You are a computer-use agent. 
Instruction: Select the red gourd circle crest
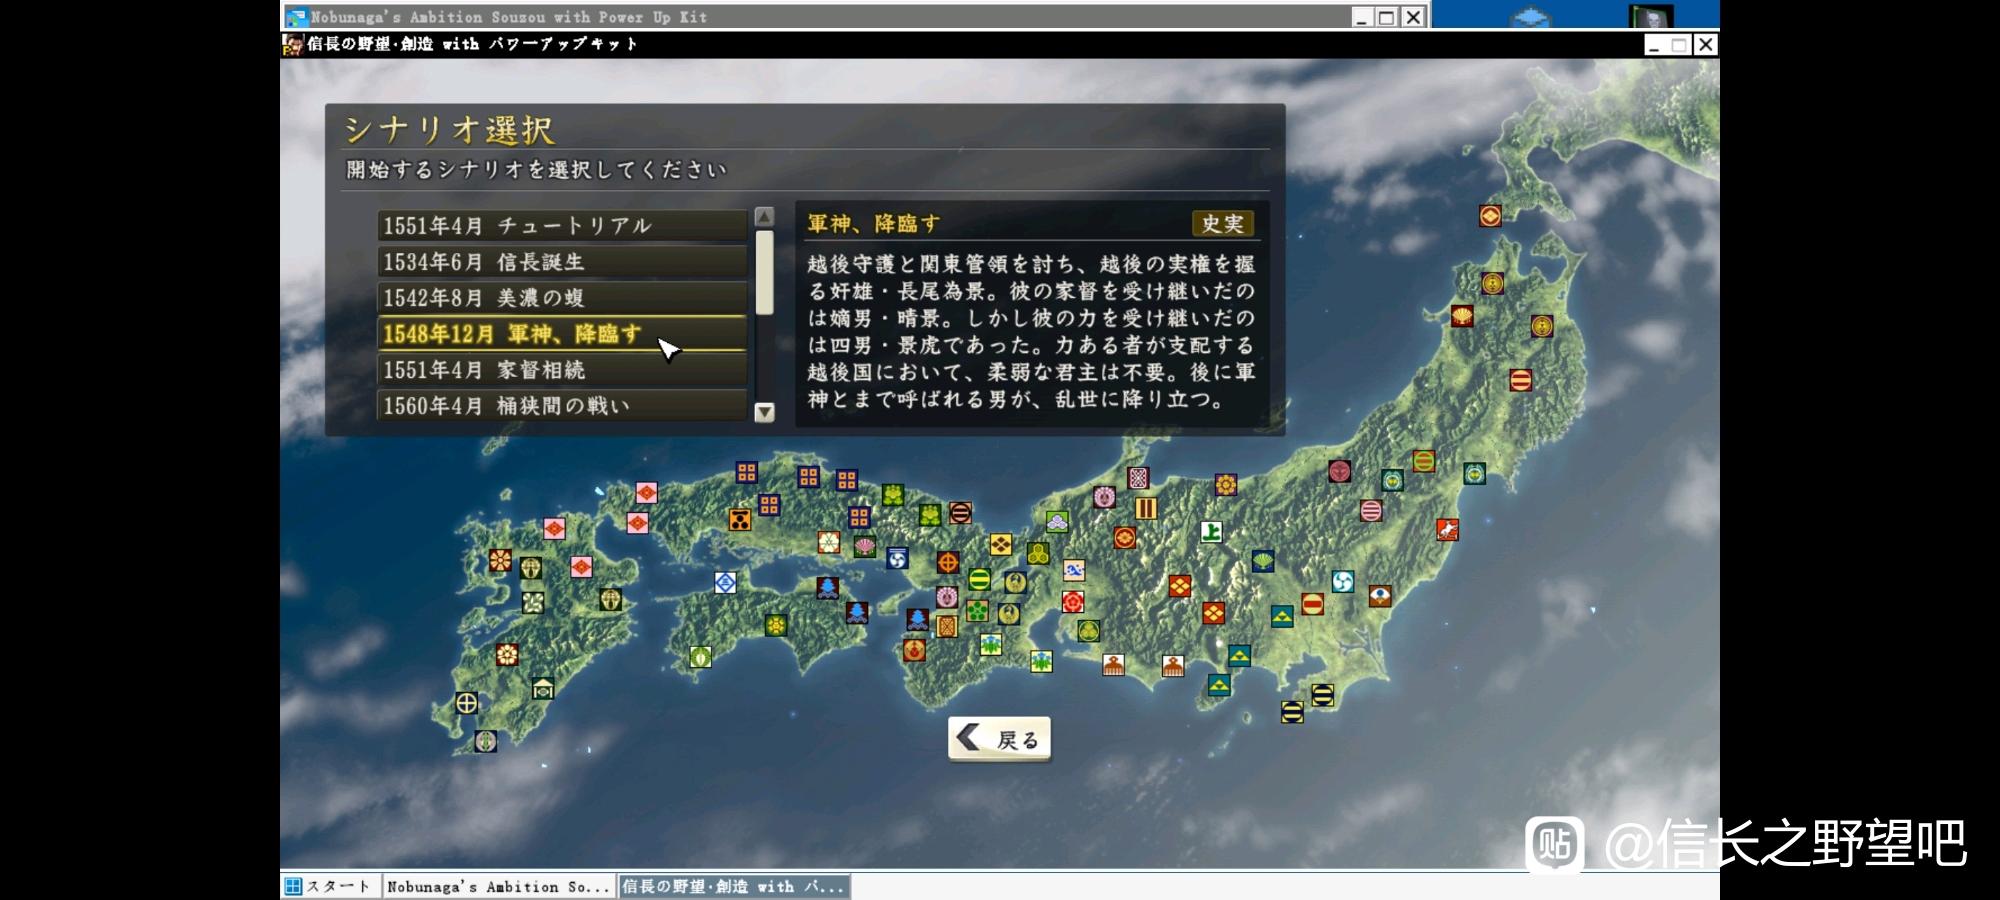coord(914,650)
